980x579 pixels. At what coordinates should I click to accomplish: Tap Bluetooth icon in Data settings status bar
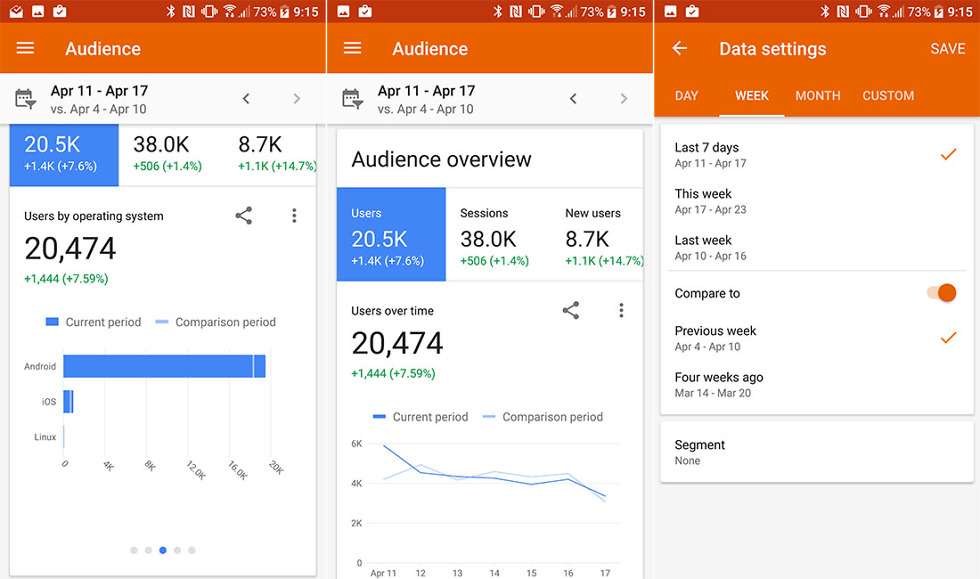click(x=825, y=12)
